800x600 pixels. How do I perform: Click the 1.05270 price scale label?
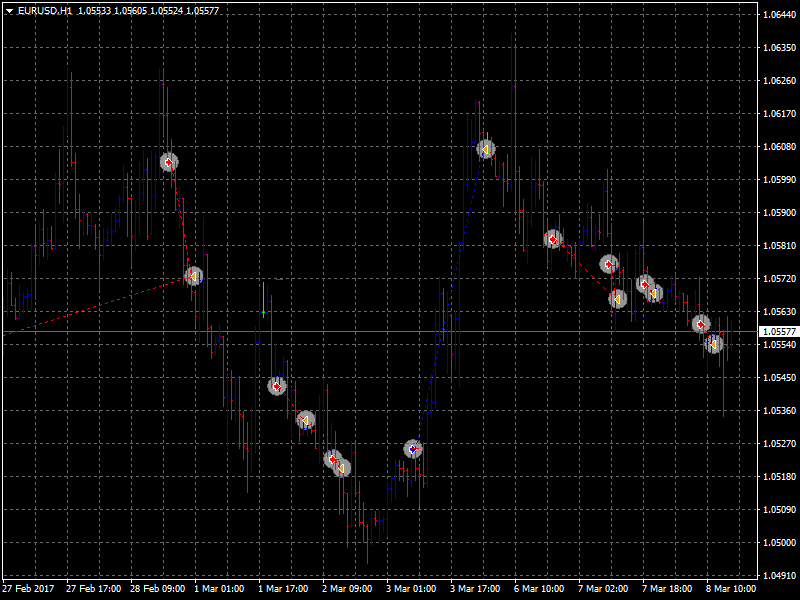point(779,443)
